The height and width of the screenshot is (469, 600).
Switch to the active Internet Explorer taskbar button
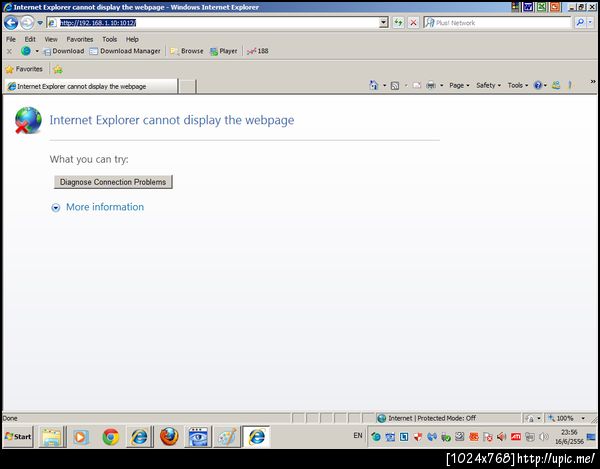[256, 437]
